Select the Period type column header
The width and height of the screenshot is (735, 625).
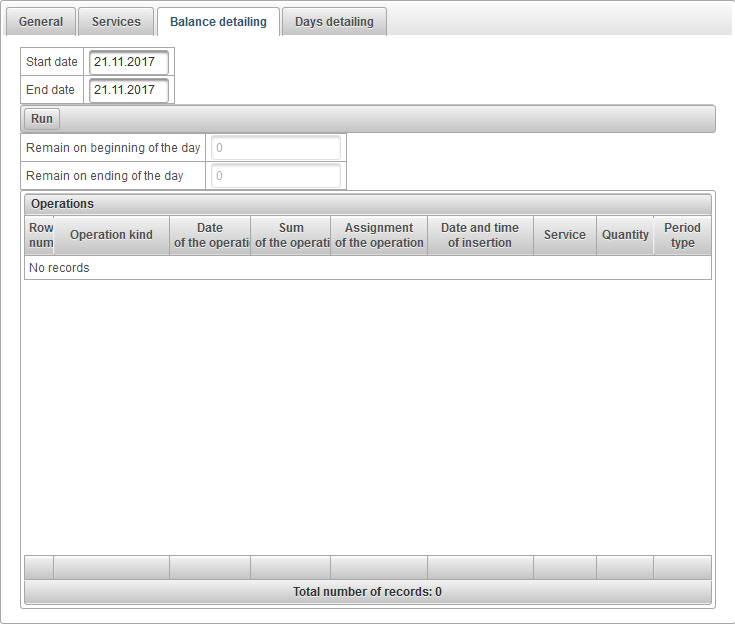[x=682, y=235]
